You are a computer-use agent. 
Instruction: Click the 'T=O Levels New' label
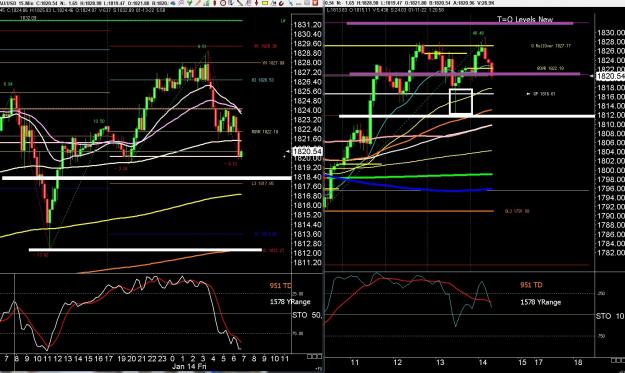525,19
